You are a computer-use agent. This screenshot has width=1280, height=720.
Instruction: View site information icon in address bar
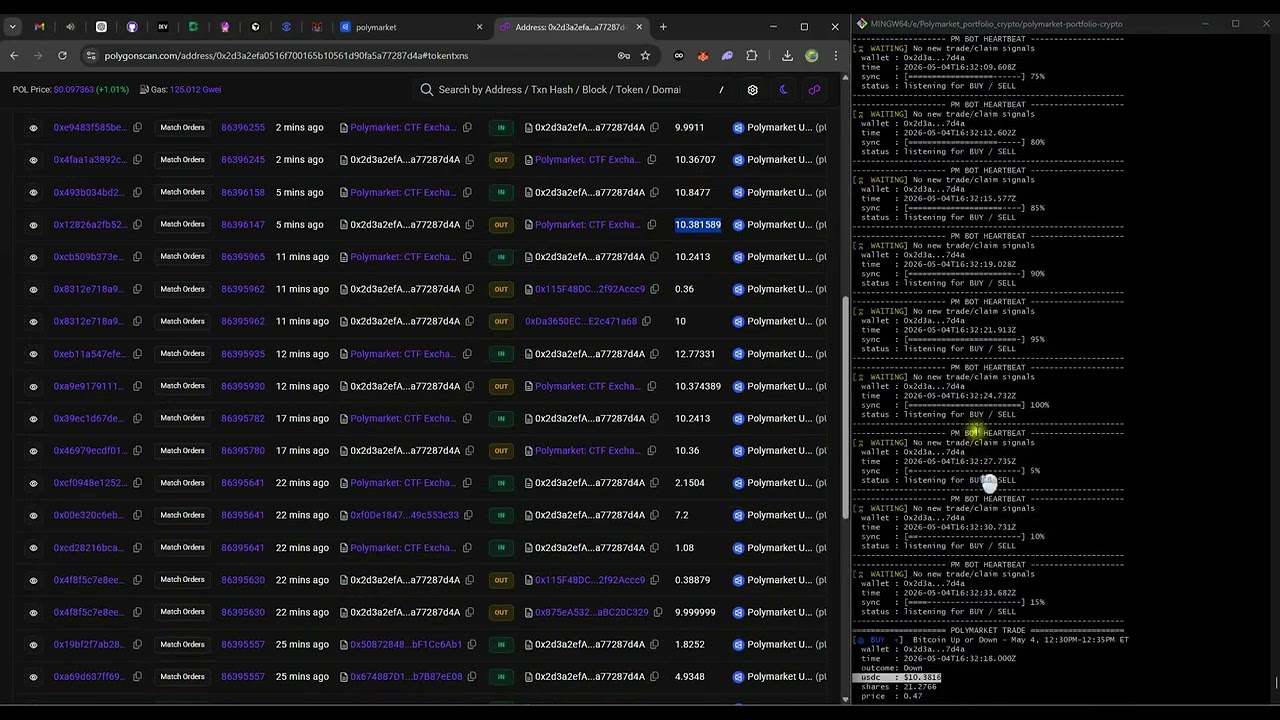[x=91, y=56]
